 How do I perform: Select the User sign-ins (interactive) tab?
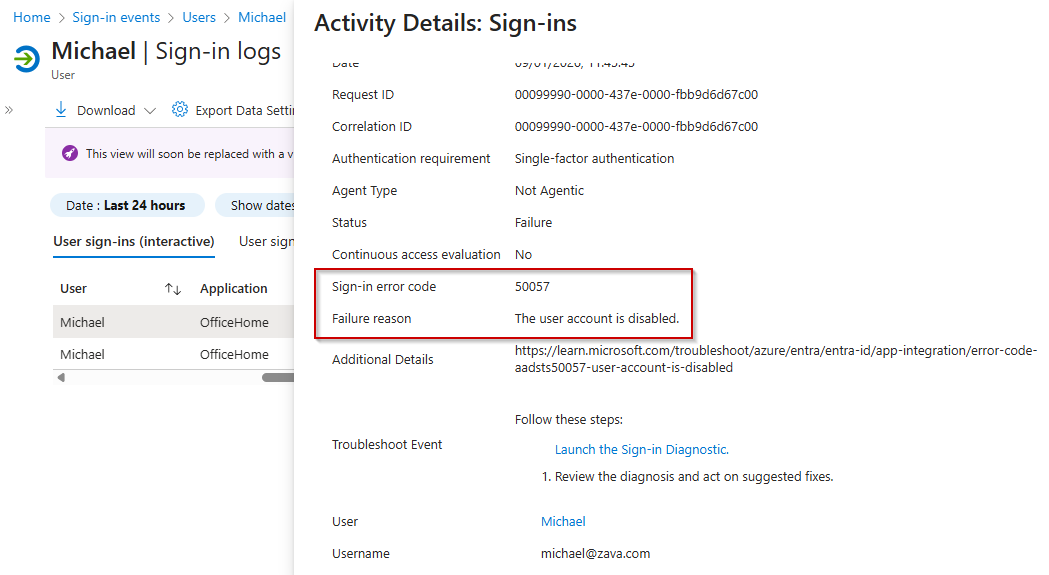[x=134, y=241]
